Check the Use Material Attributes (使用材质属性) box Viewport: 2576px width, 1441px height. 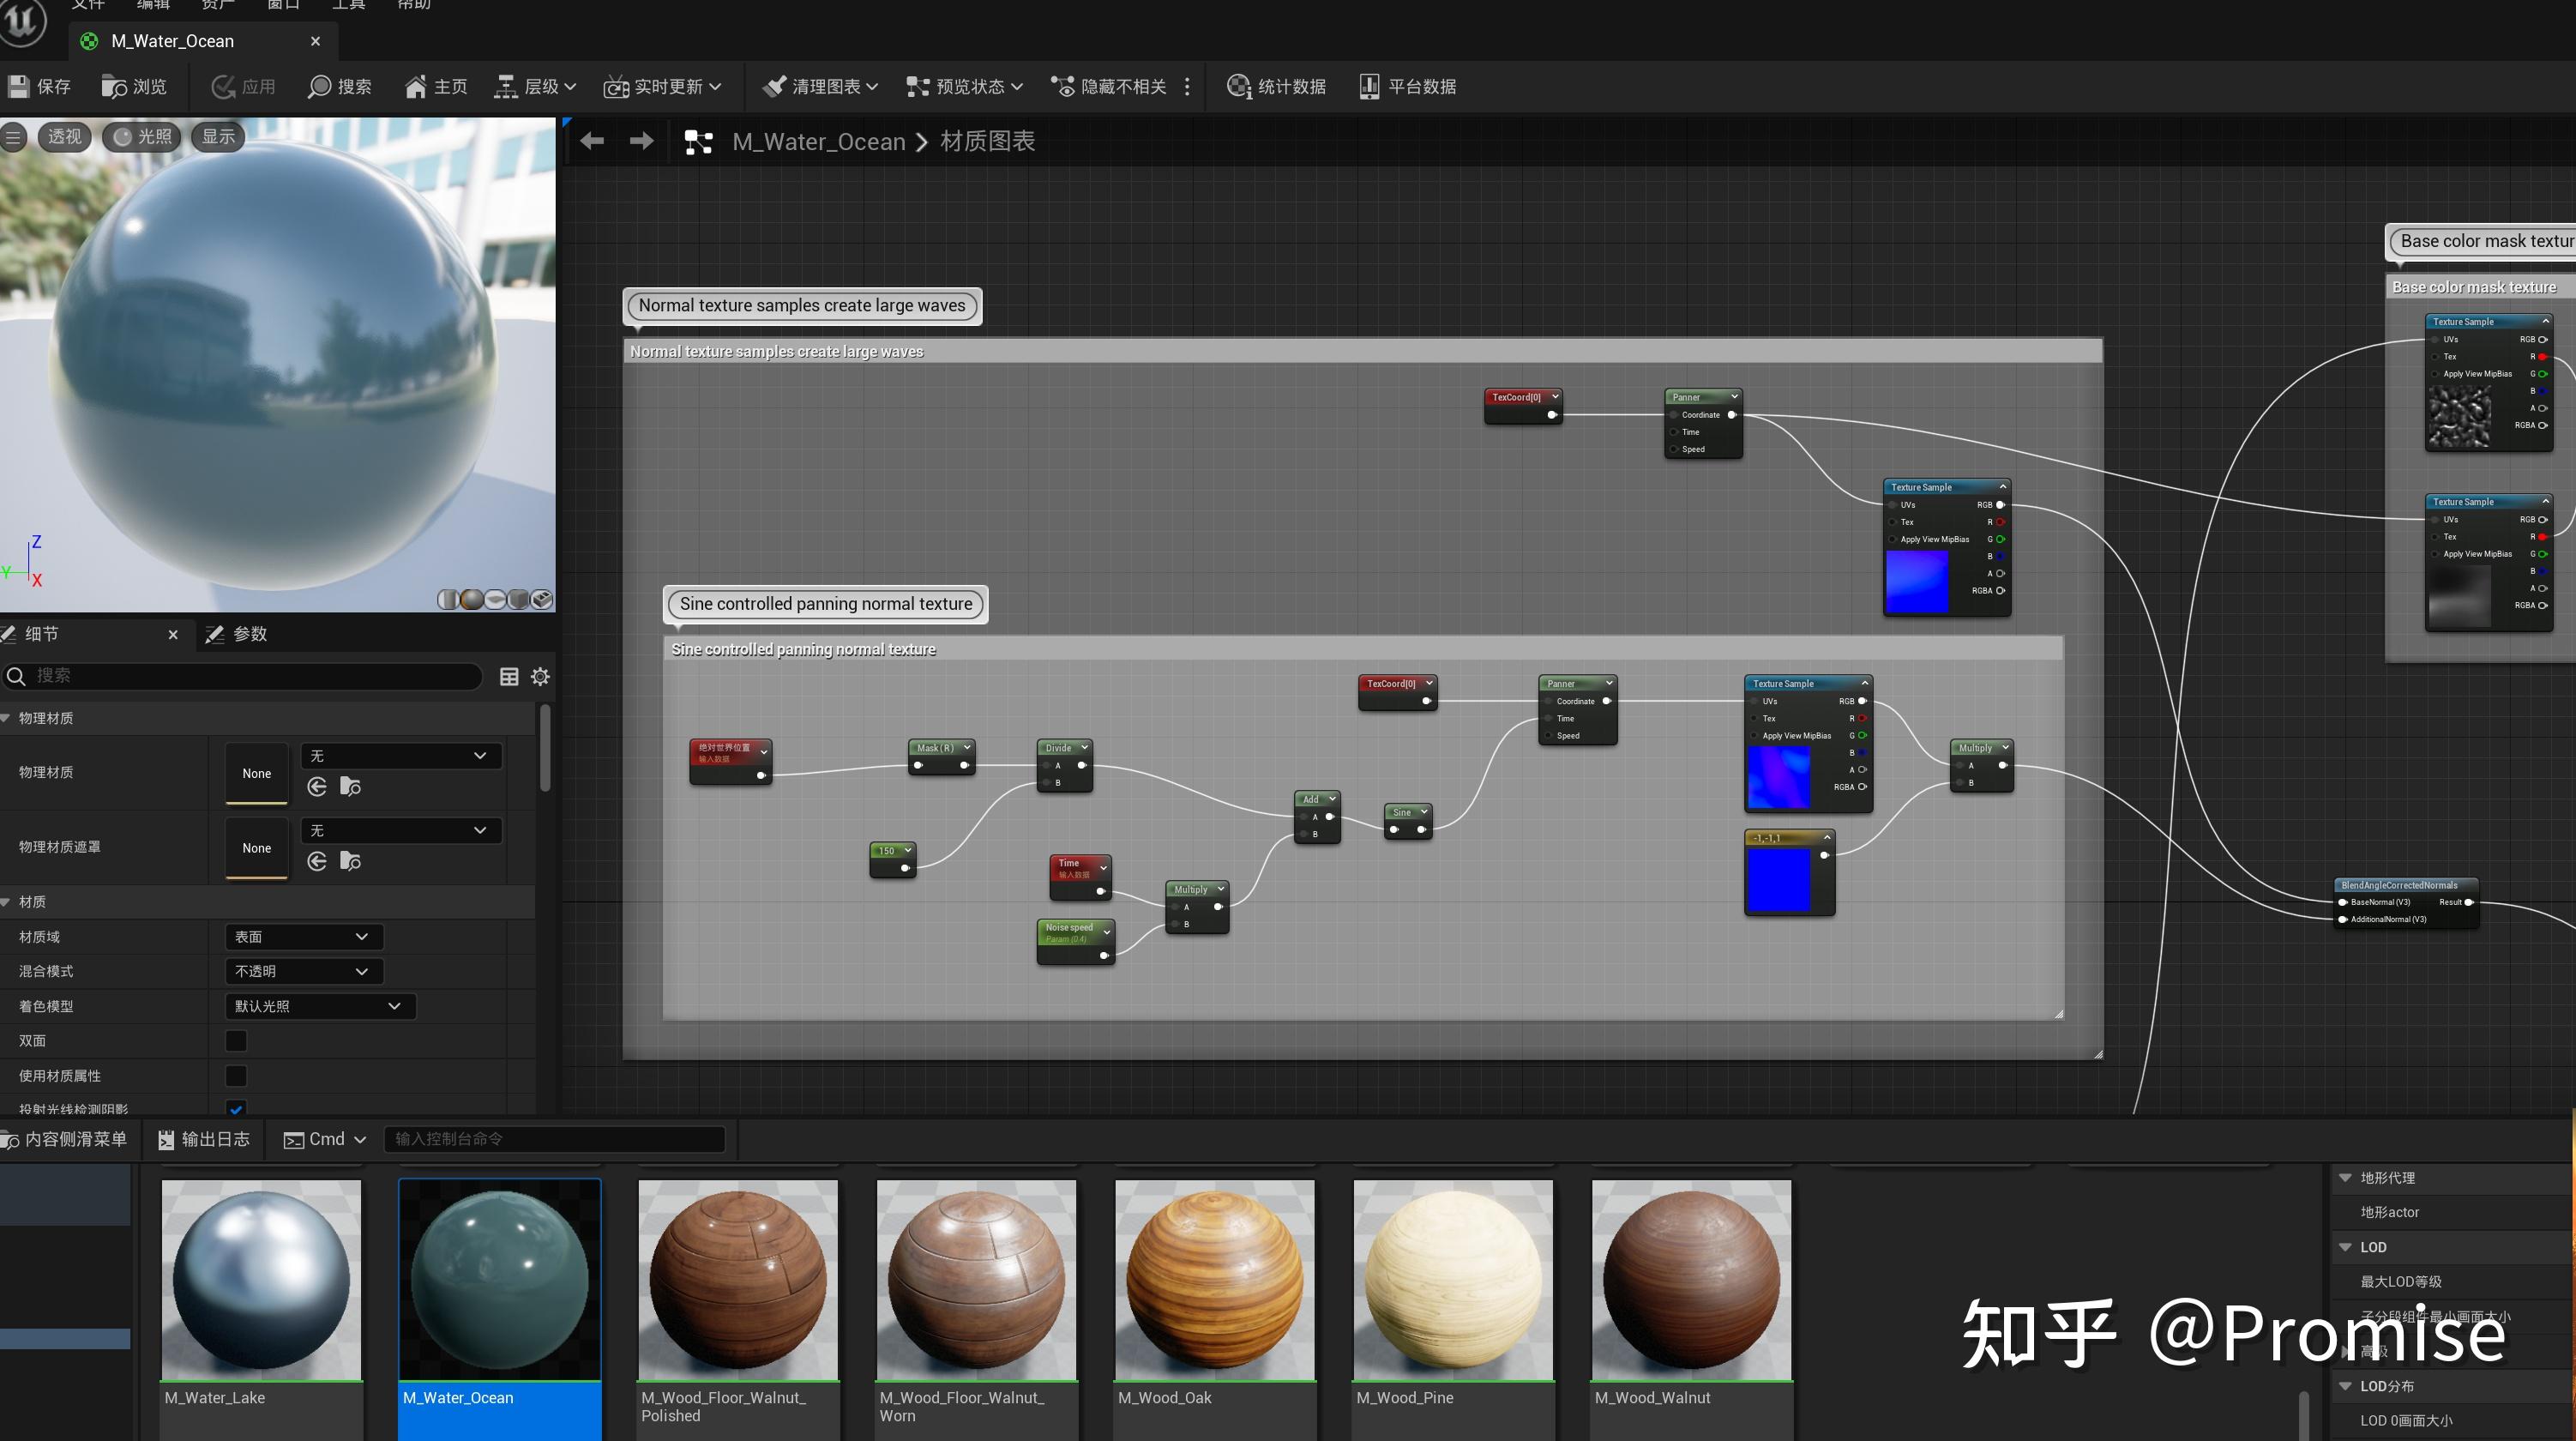point(236,1076)
